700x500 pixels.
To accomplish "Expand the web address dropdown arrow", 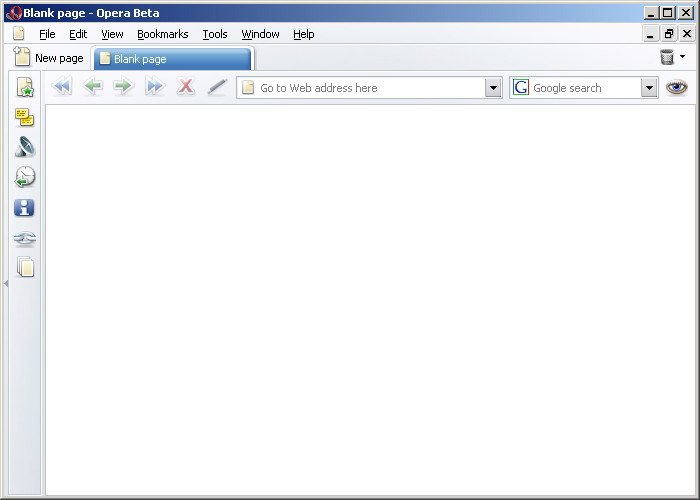I will click(x=492, y=88).
